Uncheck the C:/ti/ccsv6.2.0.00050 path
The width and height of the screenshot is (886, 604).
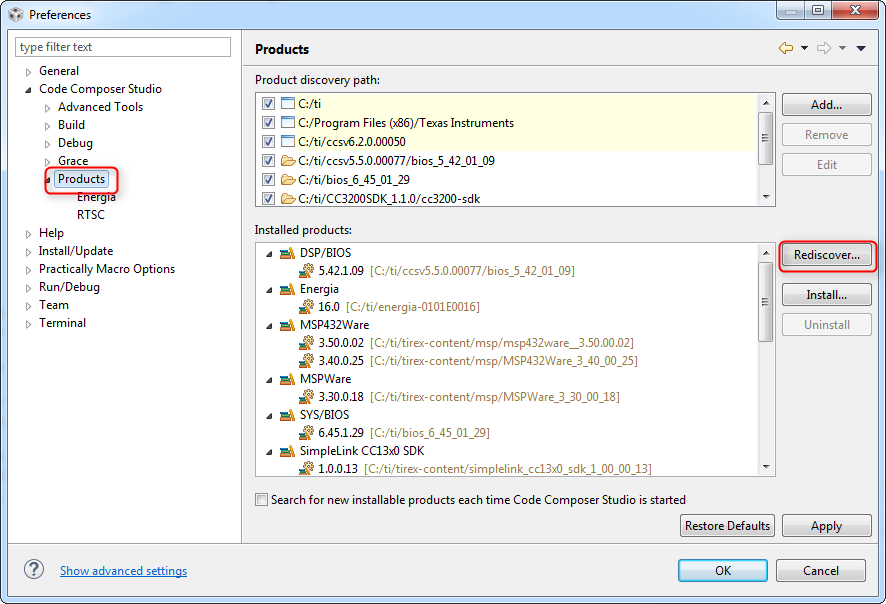click(x=268, y=141)
